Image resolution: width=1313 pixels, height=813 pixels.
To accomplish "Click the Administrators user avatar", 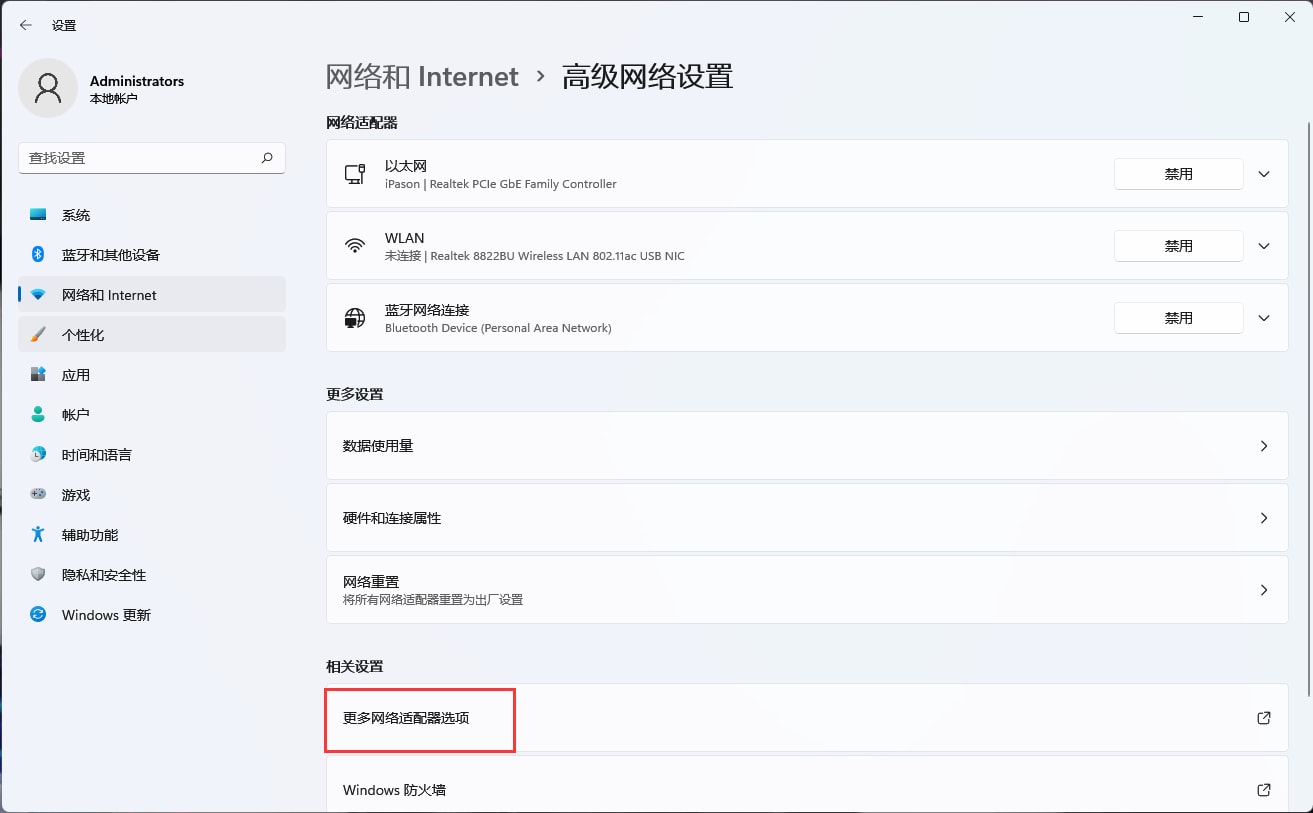I will (x=48, y=88).
